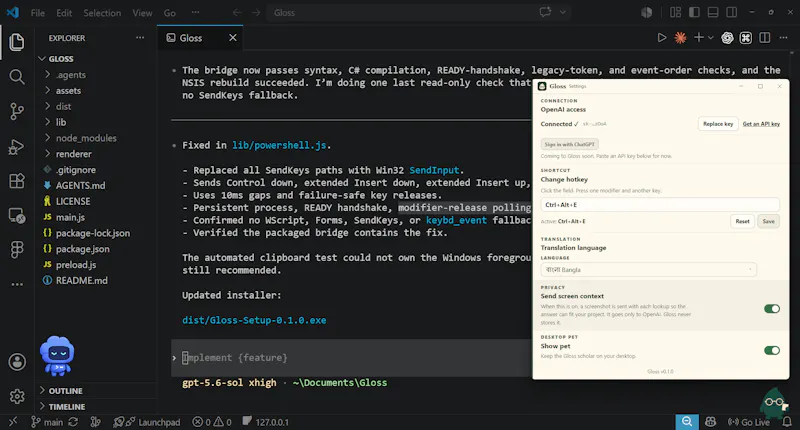Open the Search view in activity bar
This screenshot has width=800, height=430.
click(x=17, y=77)
